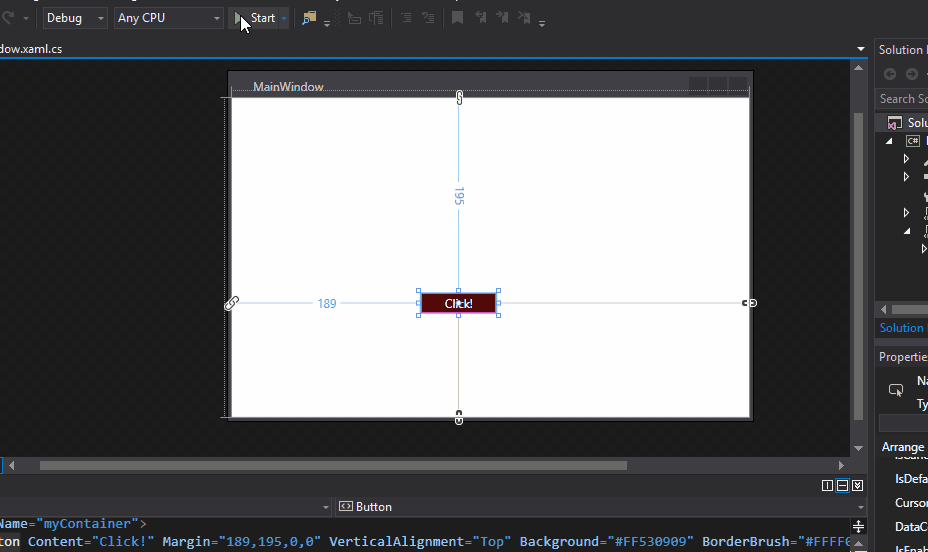
Task: Switch to the MainWindow.xaml.cs tab
Action: tap(31, 49)
